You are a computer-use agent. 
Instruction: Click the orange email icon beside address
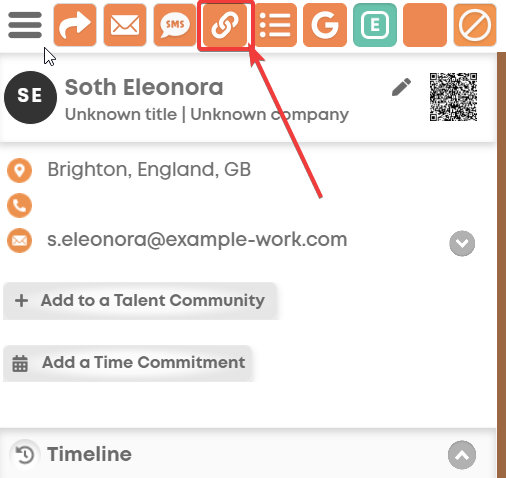click(20, 240)
